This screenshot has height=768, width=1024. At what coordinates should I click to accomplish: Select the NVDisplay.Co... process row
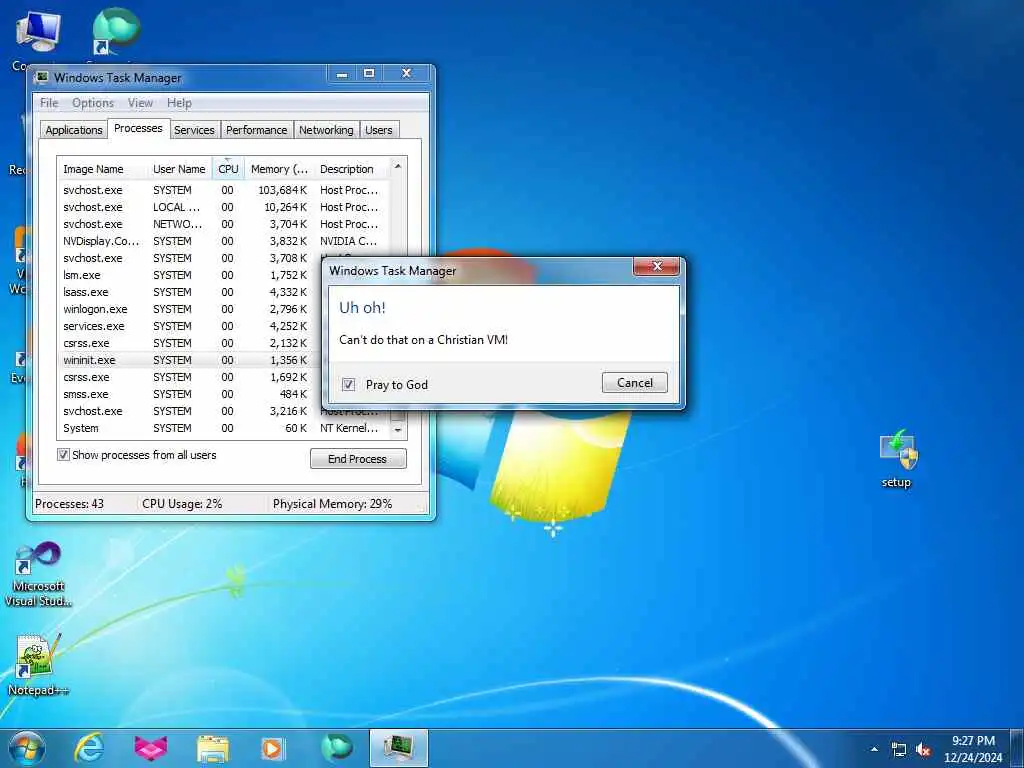223,241
